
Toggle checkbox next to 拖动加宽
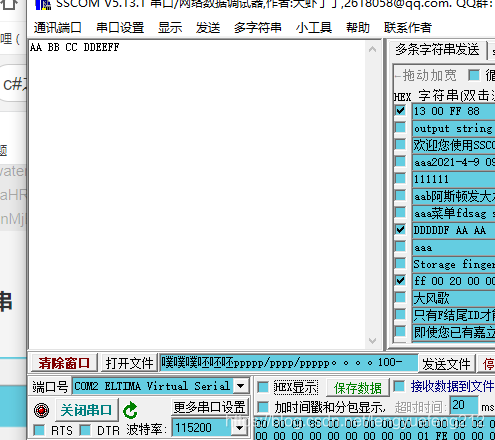(x=474, y=75)
